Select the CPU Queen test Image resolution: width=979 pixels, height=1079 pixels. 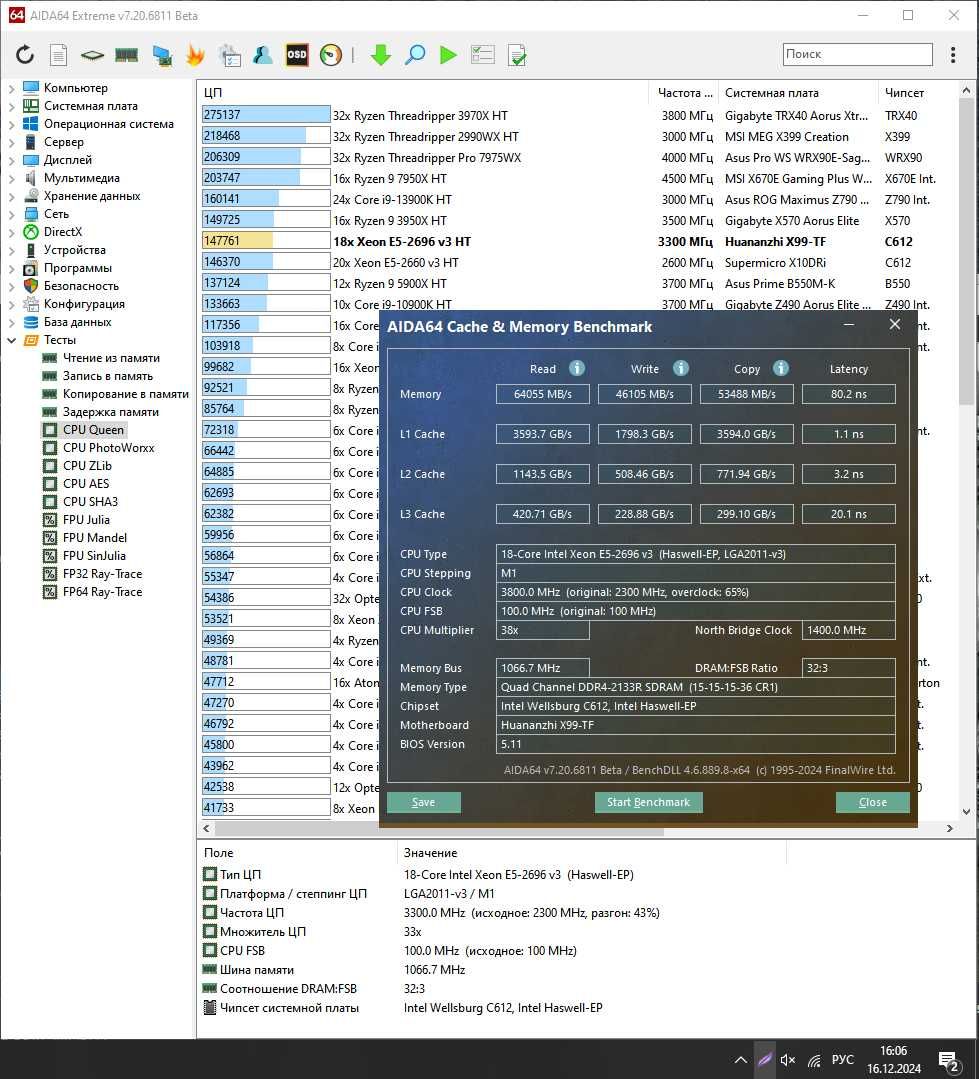[x=94, y=429]
